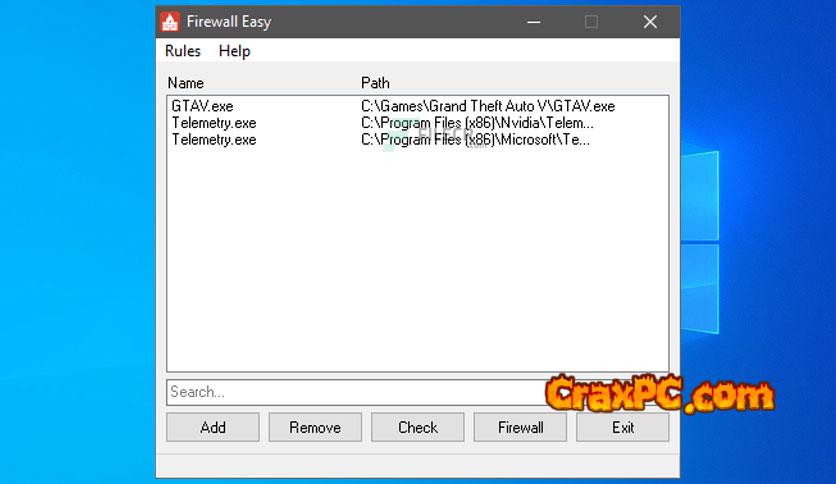Open the Rules menu

(x=183, y=51)
